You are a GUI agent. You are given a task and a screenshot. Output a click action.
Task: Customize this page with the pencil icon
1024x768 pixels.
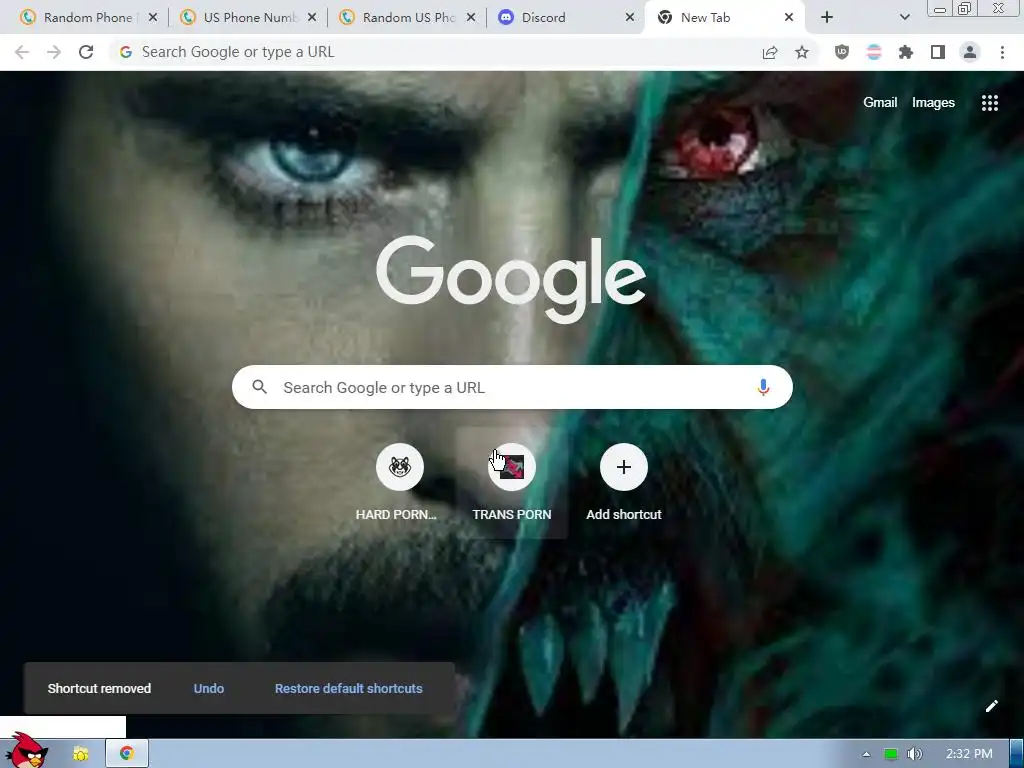click(991, 706)
